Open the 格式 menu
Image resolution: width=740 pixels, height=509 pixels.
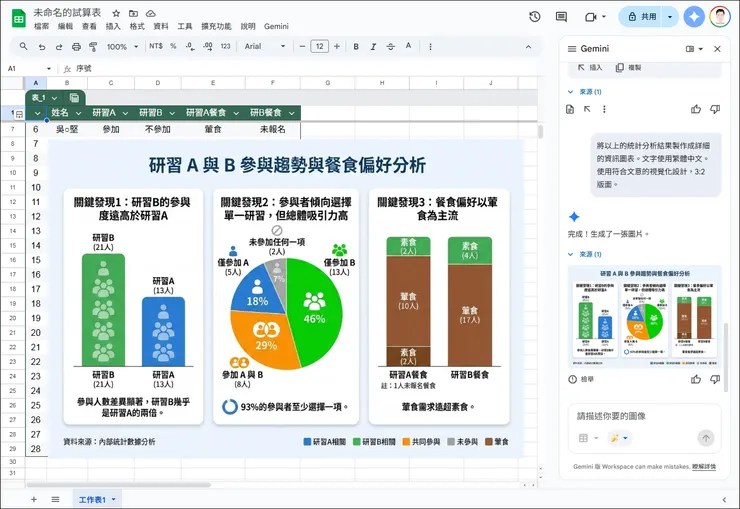pyautogui.click(x=137, y=26)
